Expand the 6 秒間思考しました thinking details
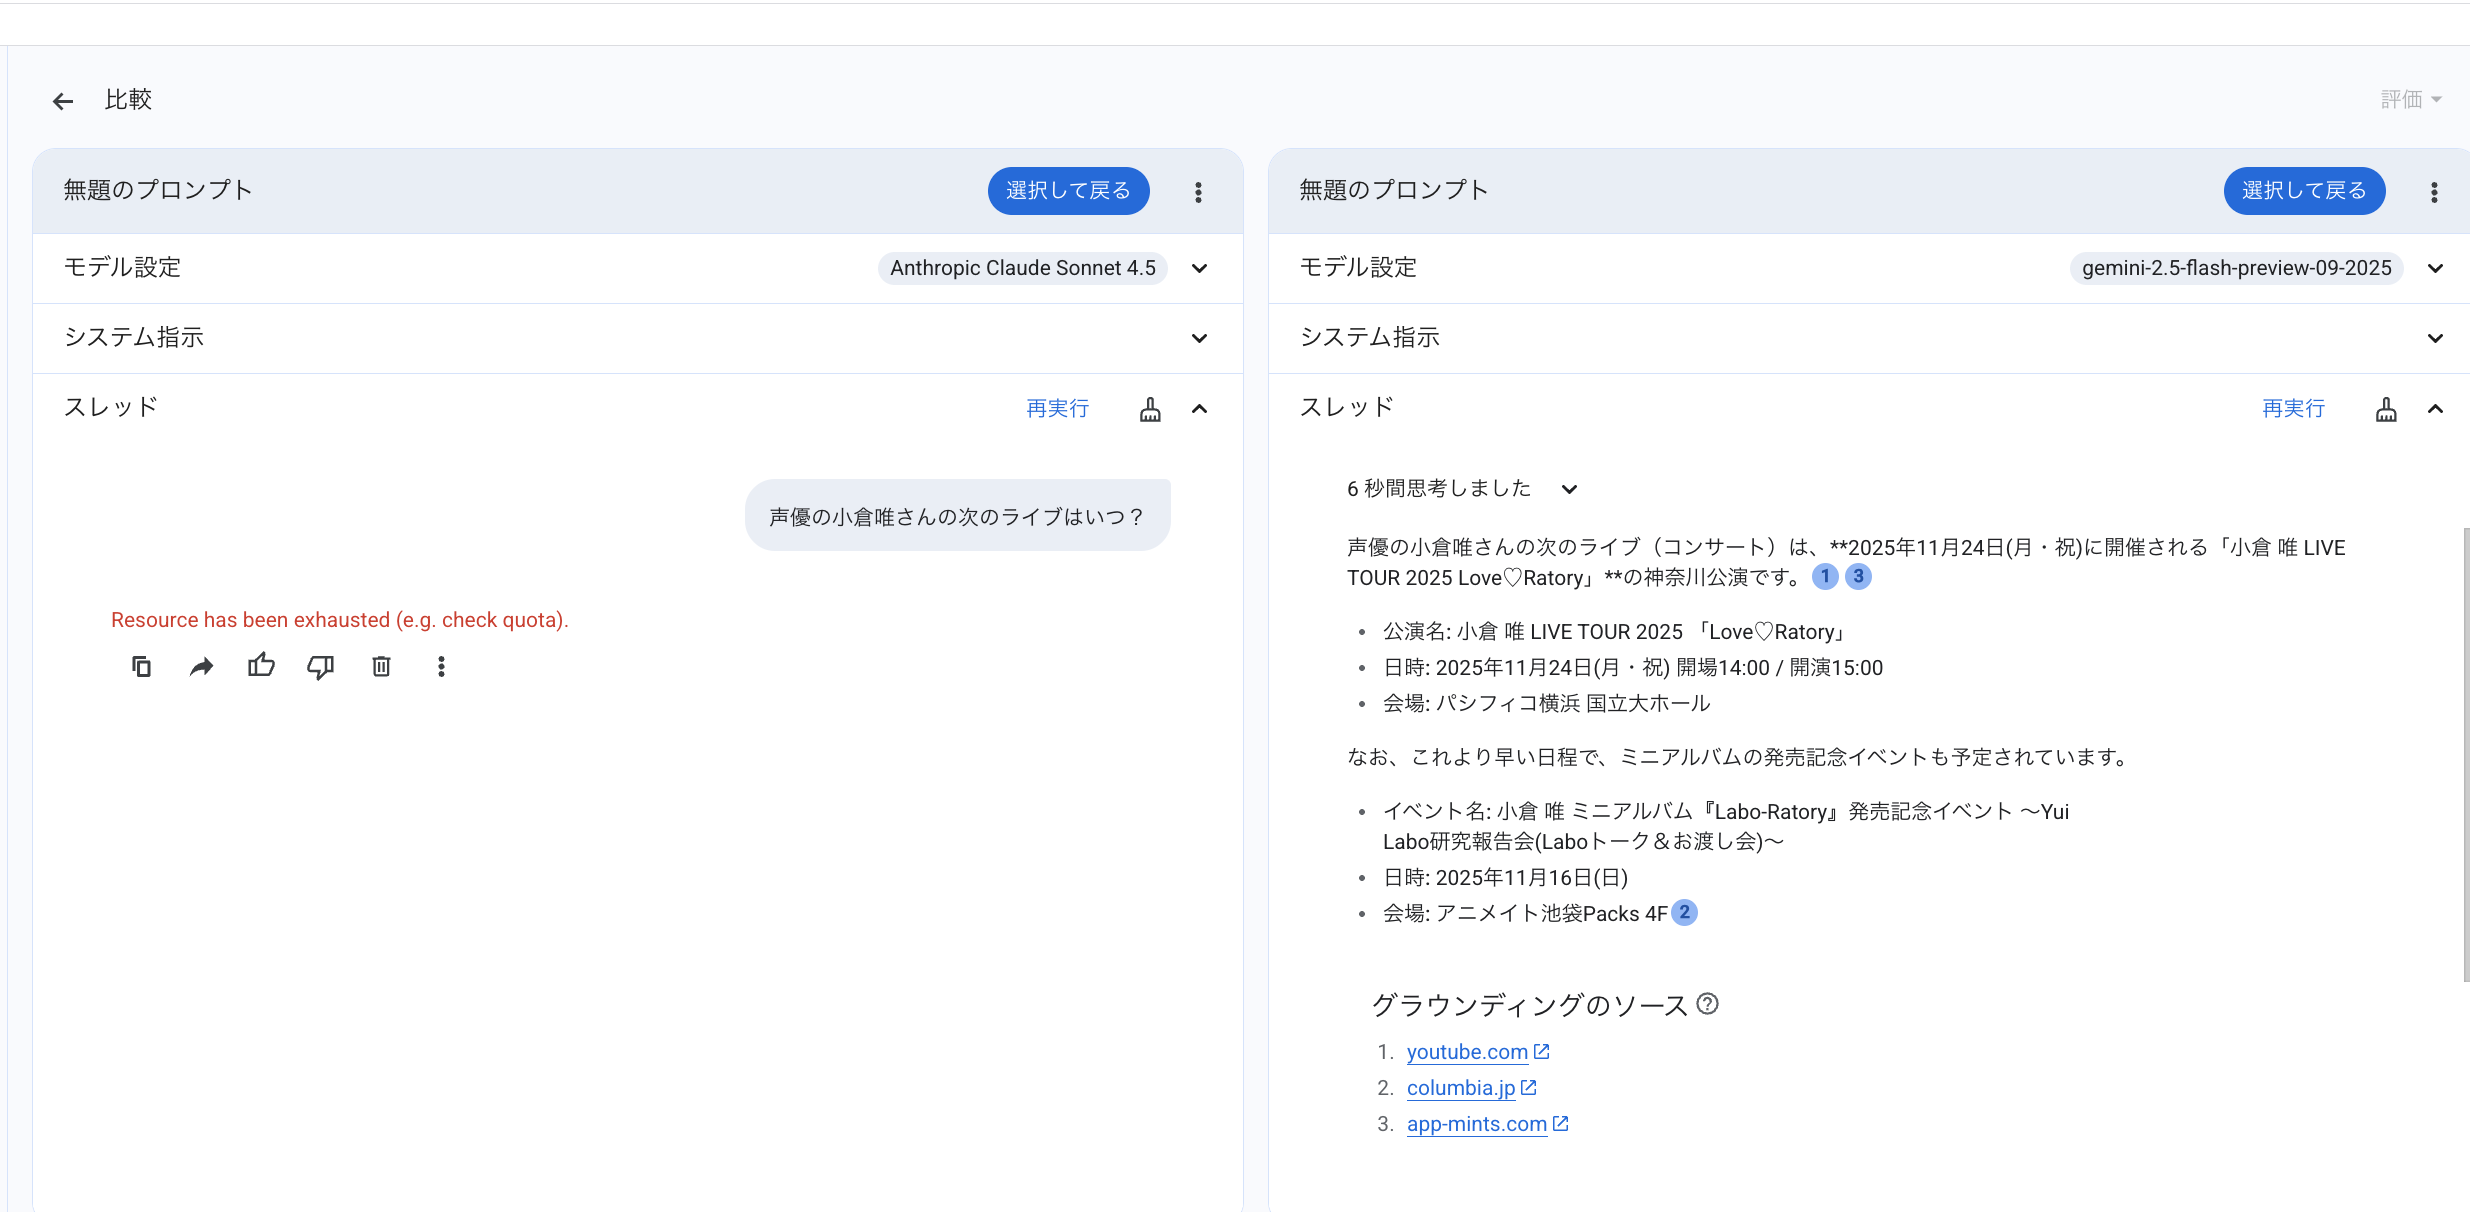The image size is (2470, 1212). (x=1569, y=489)
